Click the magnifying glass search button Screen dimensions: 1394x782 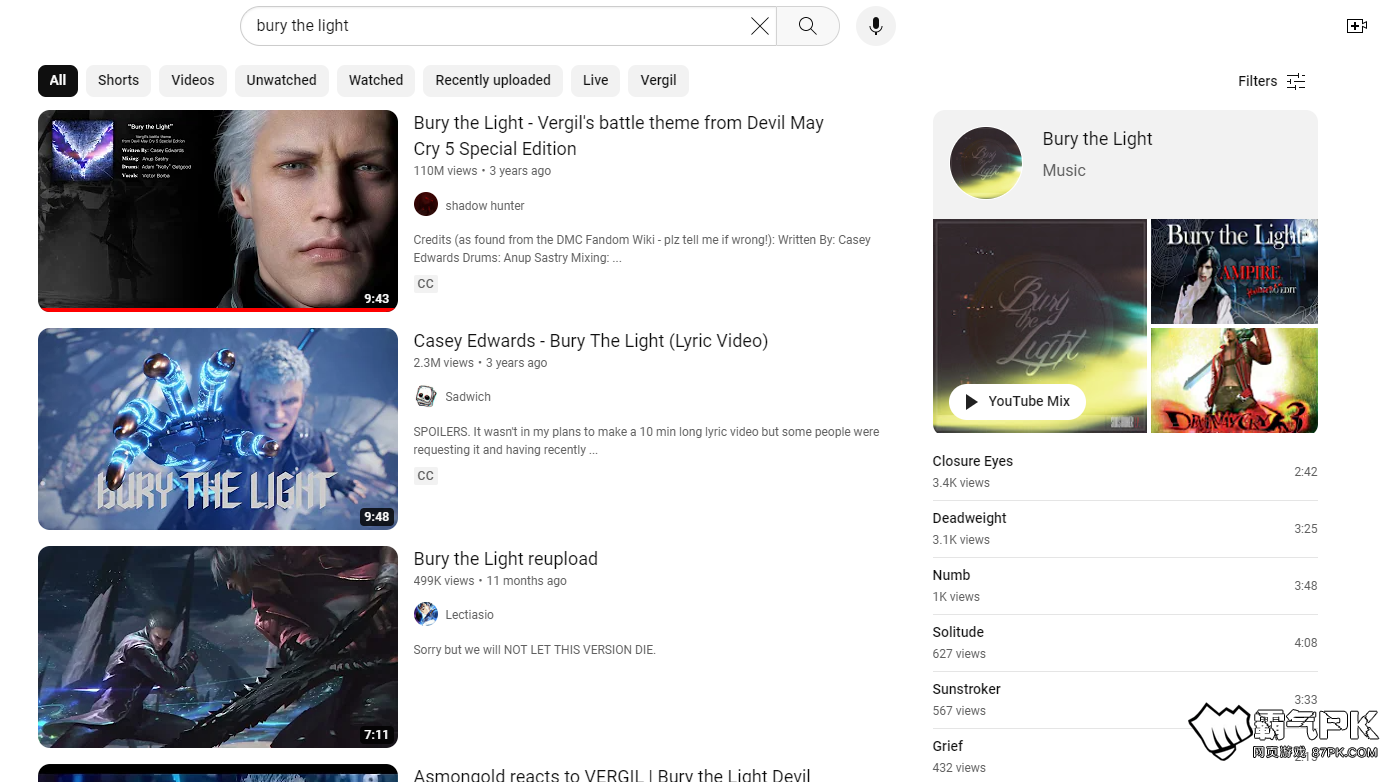click(808, 26)
